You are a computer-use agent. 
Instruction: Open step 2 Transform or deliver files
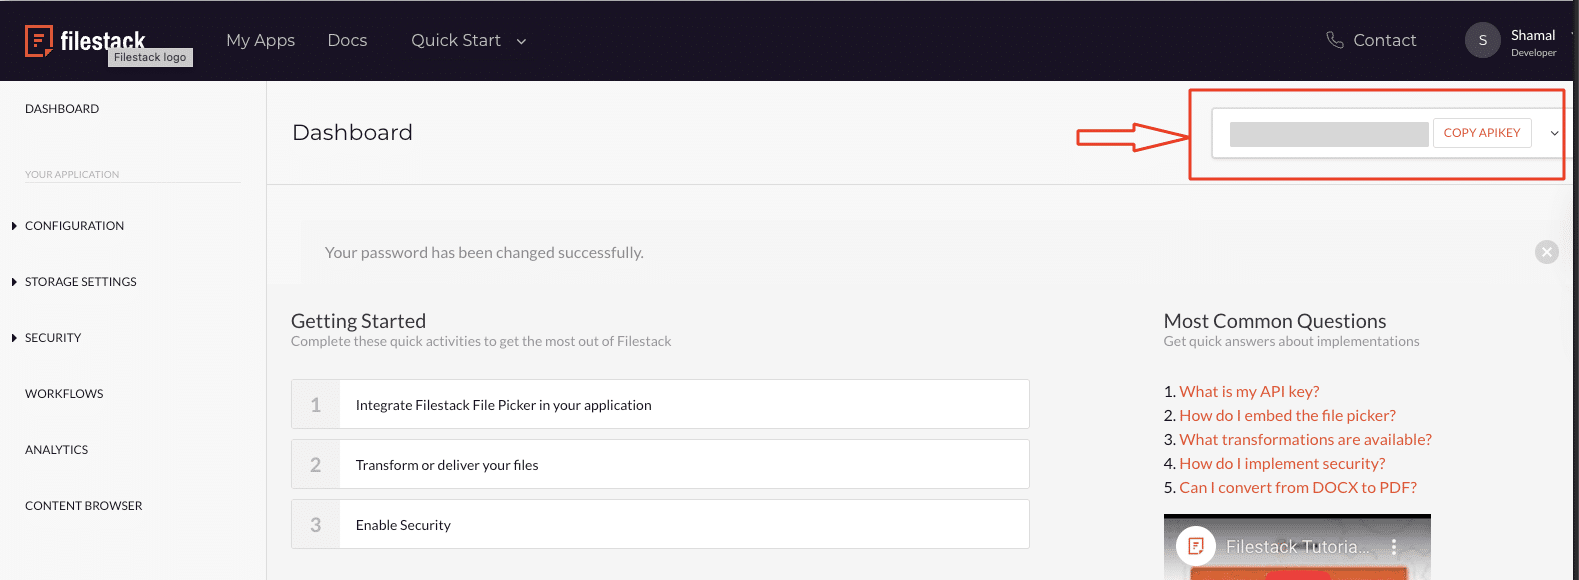pyautogui.click(x=660, y=464)
